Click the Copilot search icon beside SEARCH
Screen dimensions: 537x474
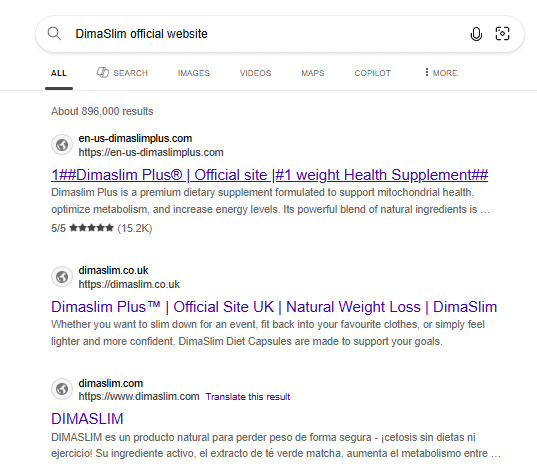(x=102, y=73)
